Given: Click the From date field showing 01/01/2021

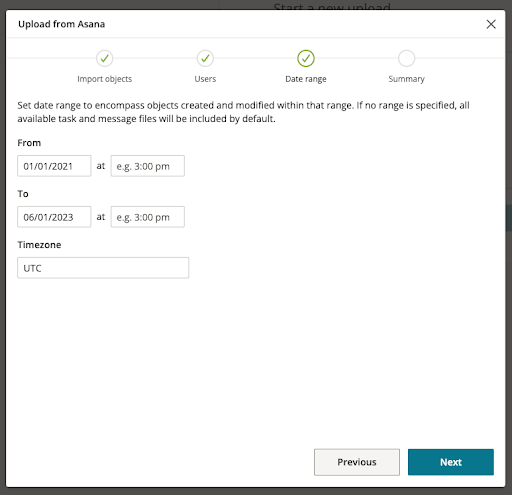Looking at the screenshot, I should (54, 166).
